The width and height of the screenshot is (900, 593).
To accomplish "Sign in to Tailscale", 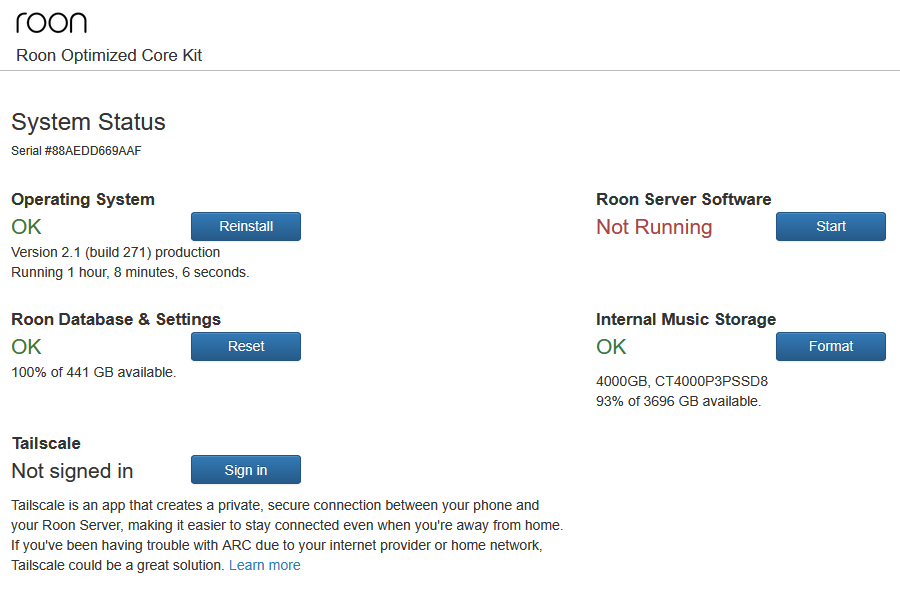I will 245,470.
